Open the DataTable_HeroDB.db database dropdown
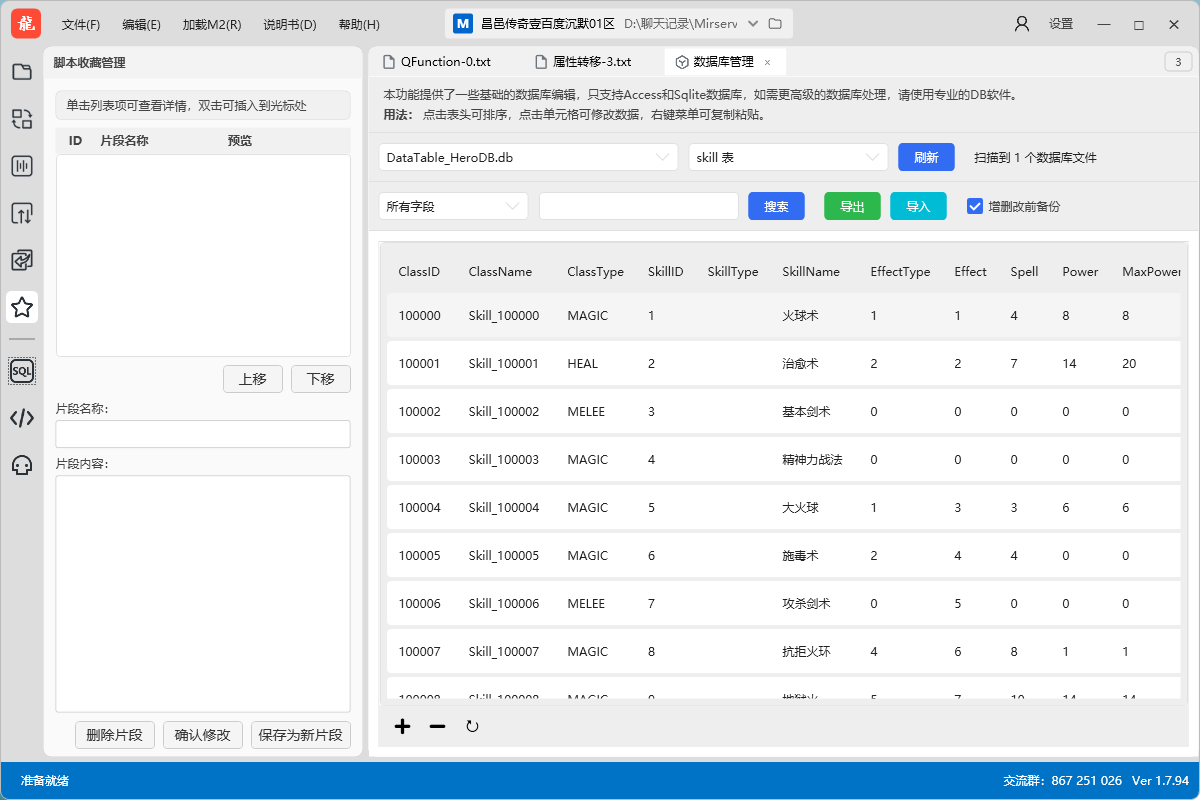The width and height of the screenshot is (1200, 800). (528, 157)
